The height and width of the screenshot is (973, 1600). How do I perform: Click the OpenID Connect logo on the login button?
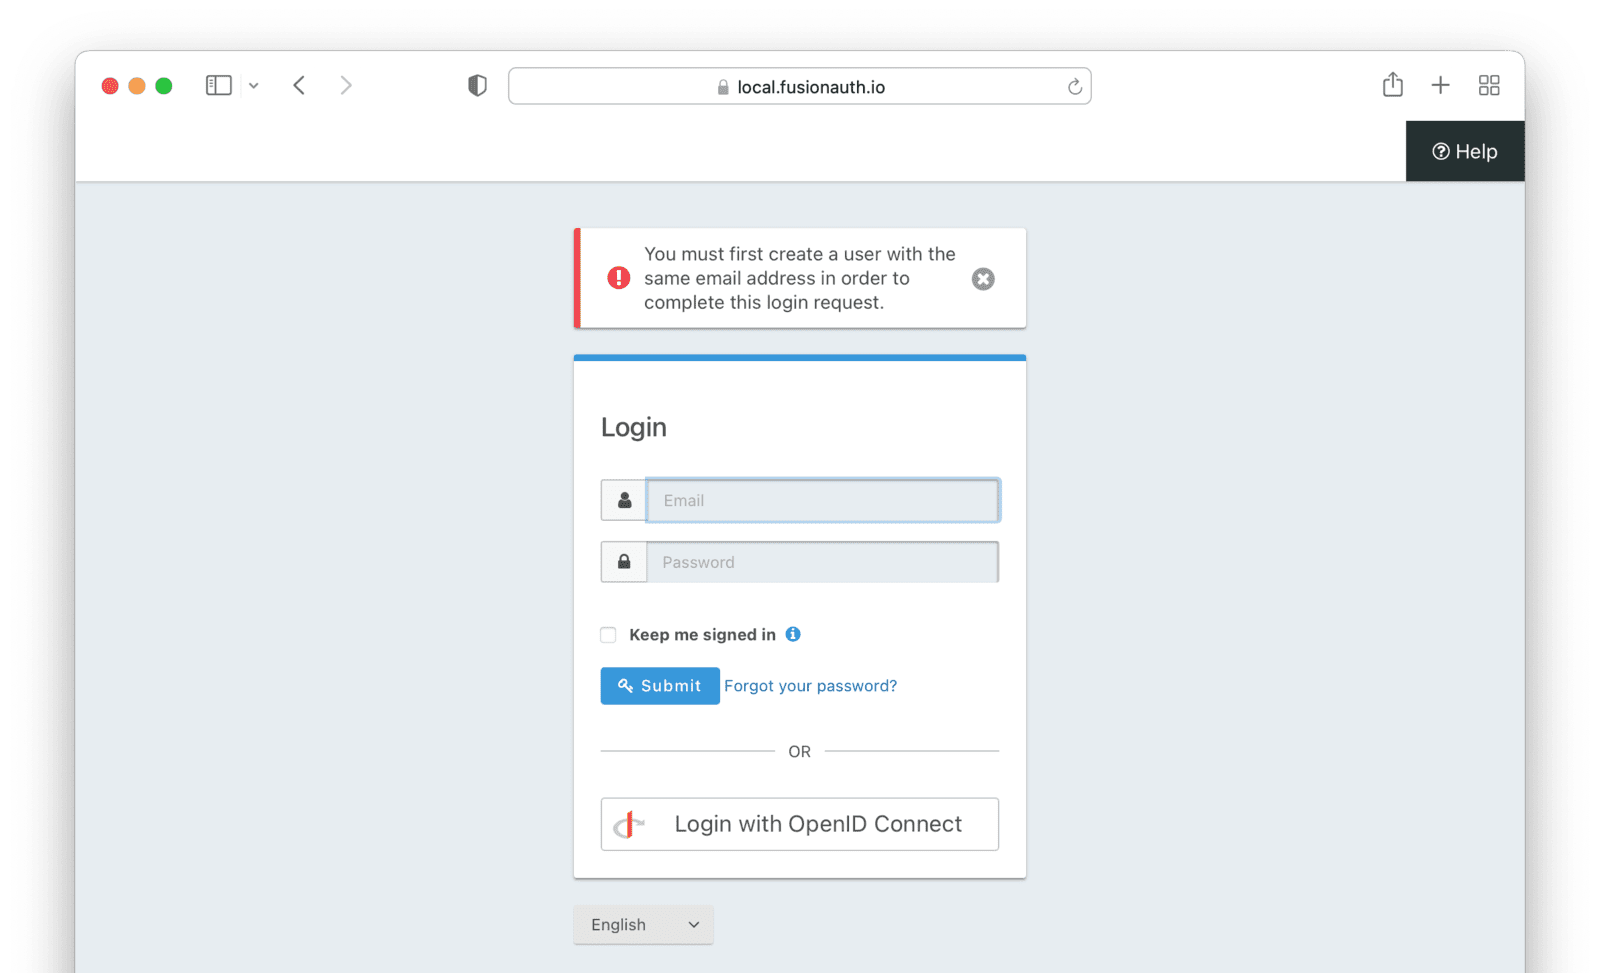(x=630, y=824)
